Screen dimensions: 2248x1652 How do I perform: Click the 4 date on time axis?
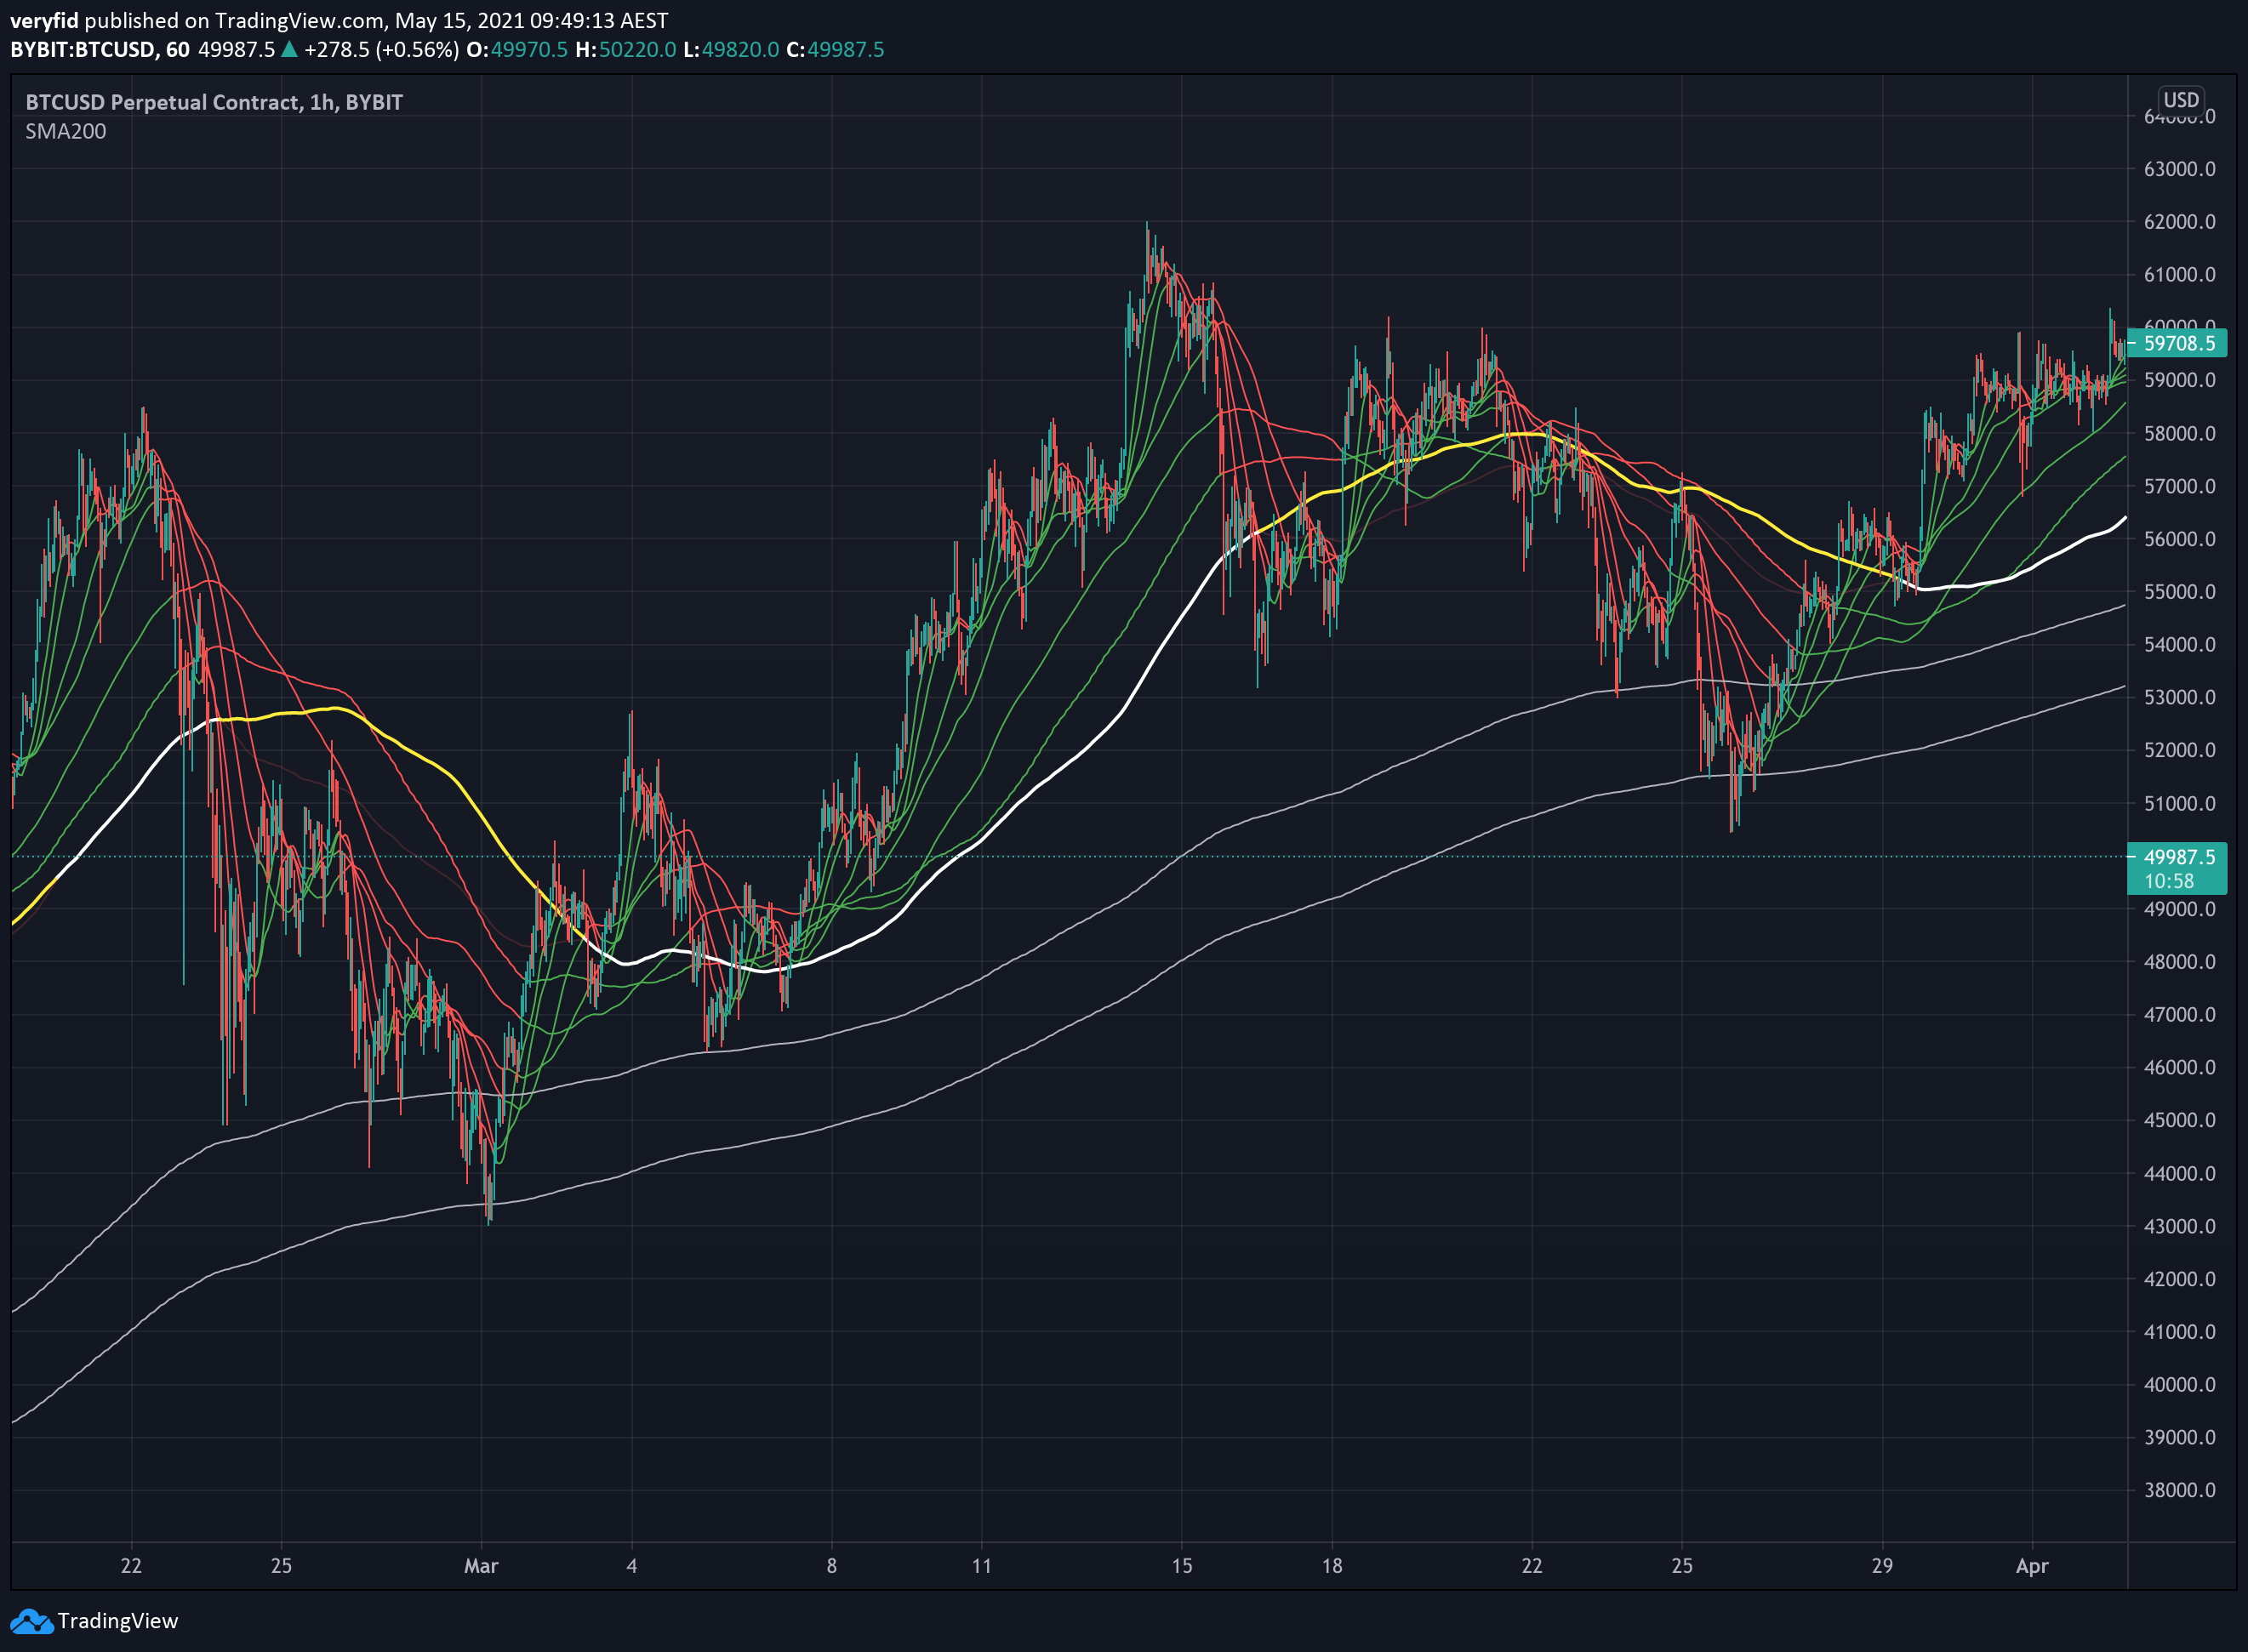[x=632, y=1566]
